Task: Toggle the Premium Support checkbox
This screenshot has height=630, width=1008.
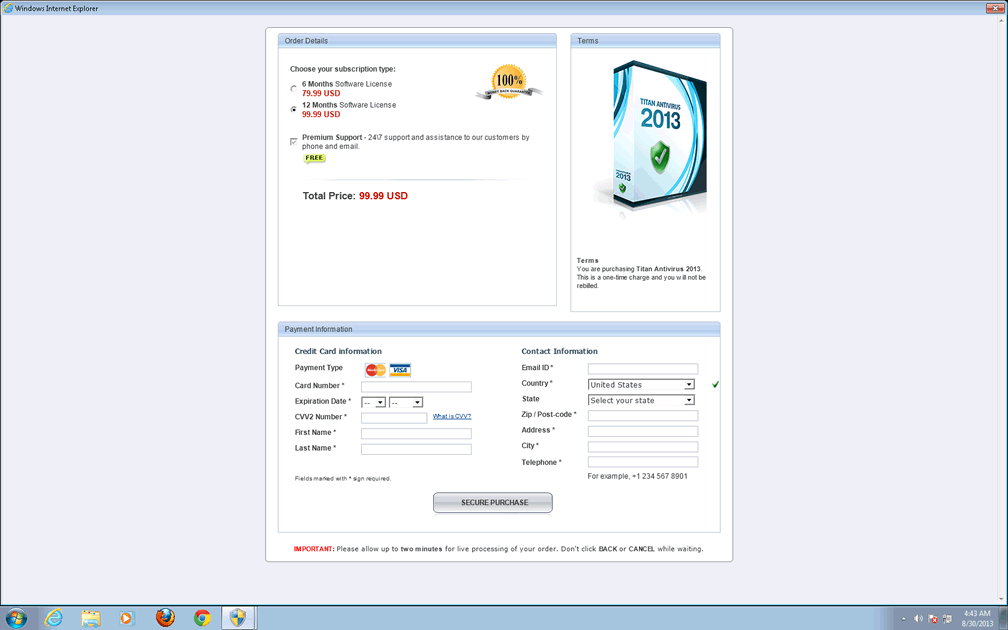Action: pos(294,142)
